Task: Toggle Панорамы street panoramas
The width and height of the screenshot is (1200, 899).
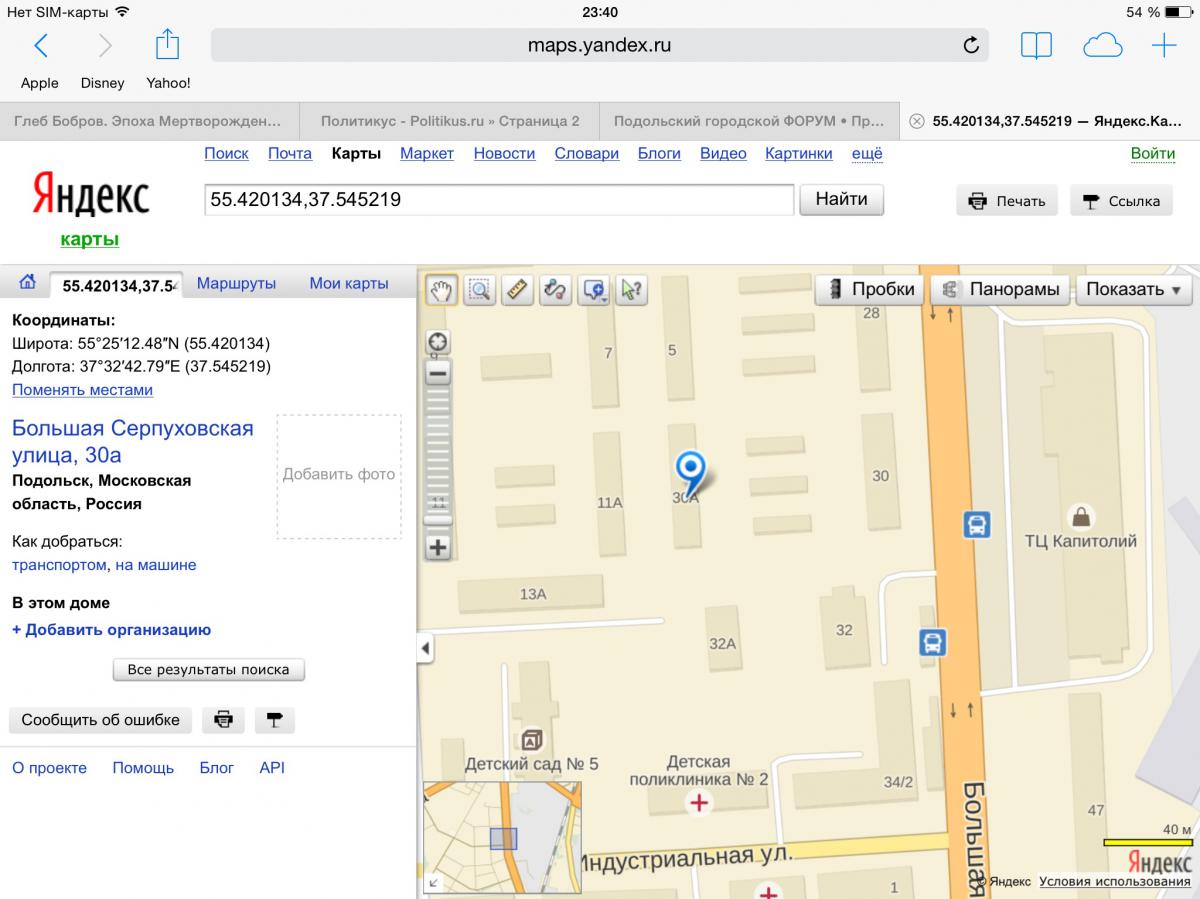Action: [1001, 289]
